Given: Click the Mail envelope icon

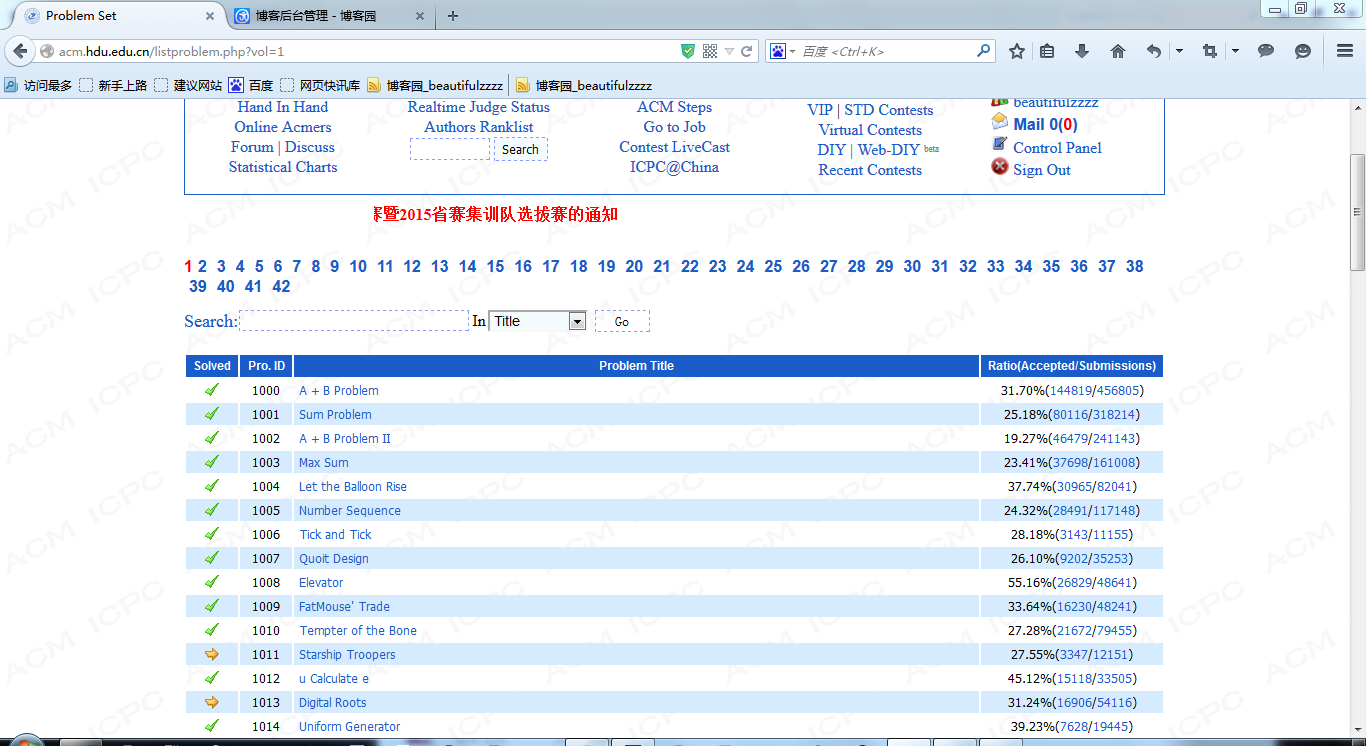Looking at the screenshot, I should [x=1000, y=122].
